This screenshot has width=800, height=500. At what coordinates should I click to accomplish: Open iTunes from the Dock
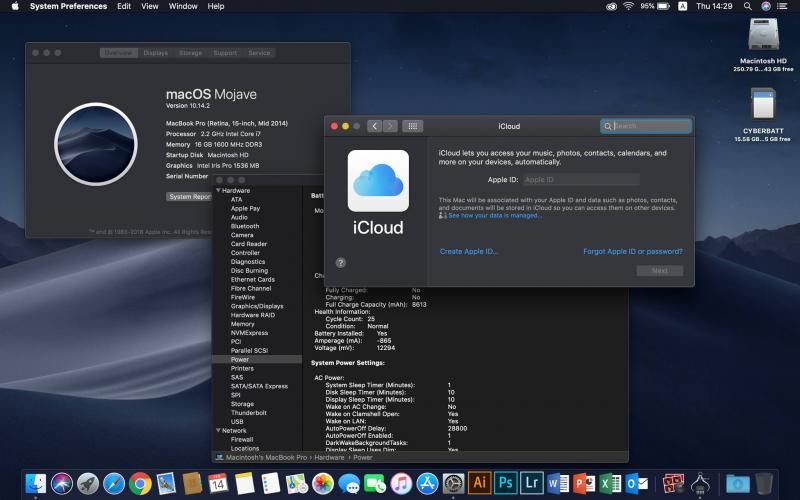(x=401, y=484)
